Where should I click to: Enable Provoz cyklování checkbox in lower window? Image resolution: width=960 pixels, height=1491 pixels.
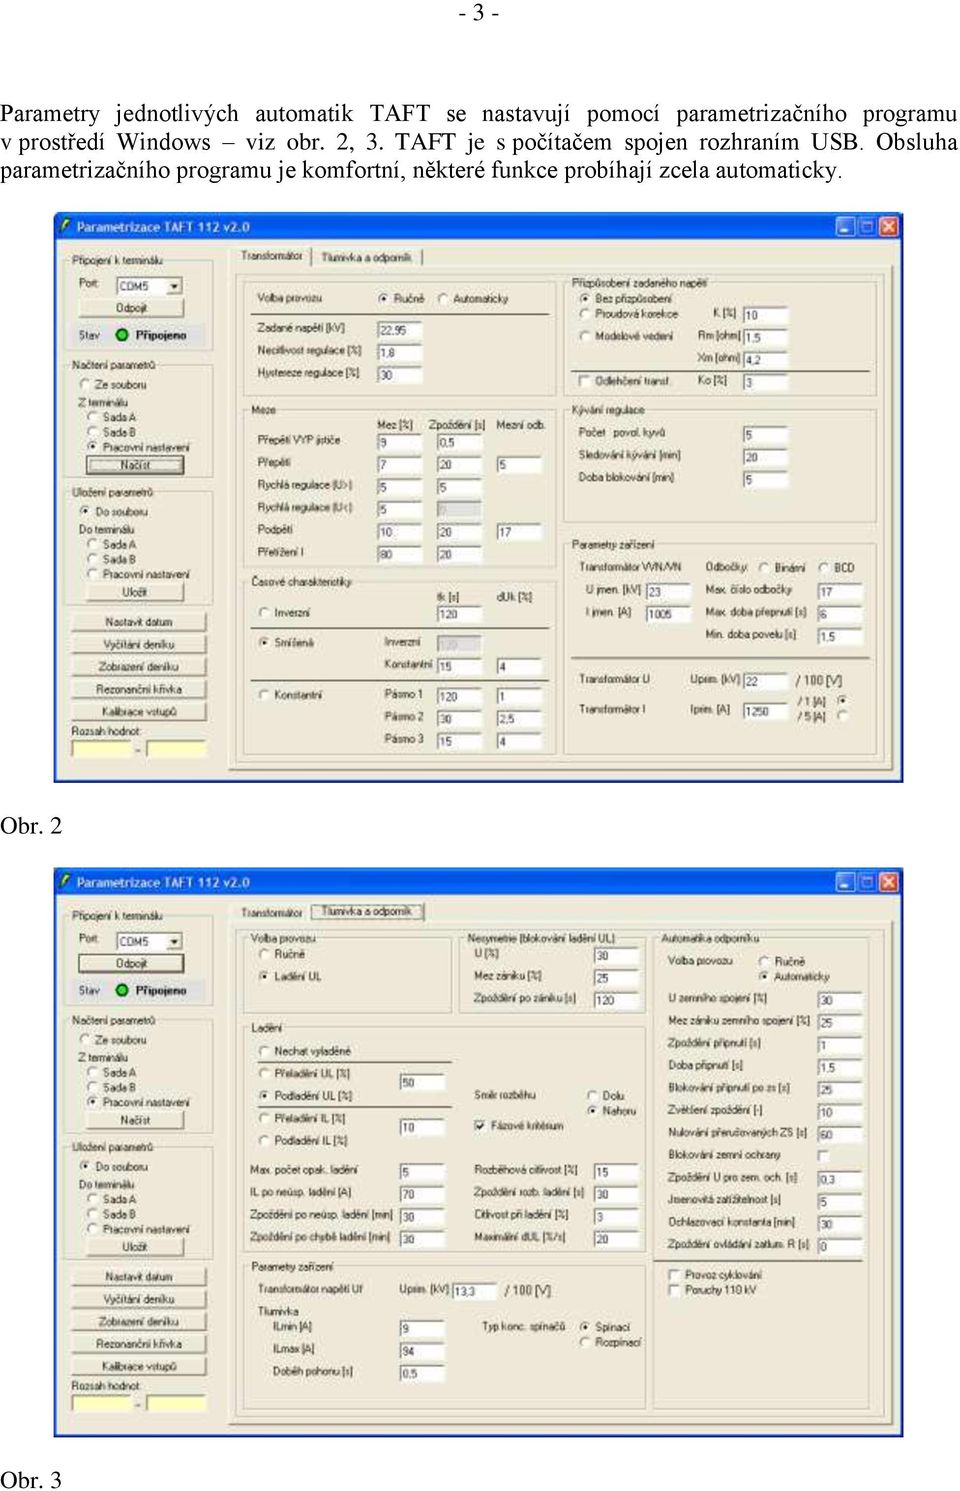pos(674,1274)
